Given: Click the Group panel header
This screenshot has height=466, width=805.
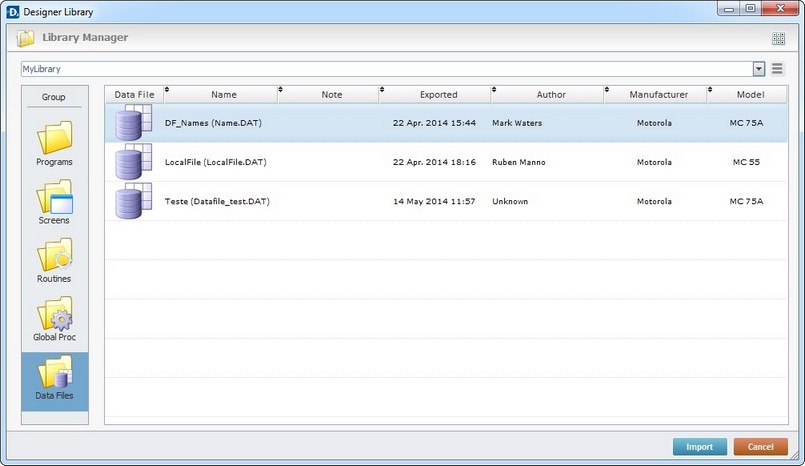Looking at the screenshot, I should pos(53,97).
